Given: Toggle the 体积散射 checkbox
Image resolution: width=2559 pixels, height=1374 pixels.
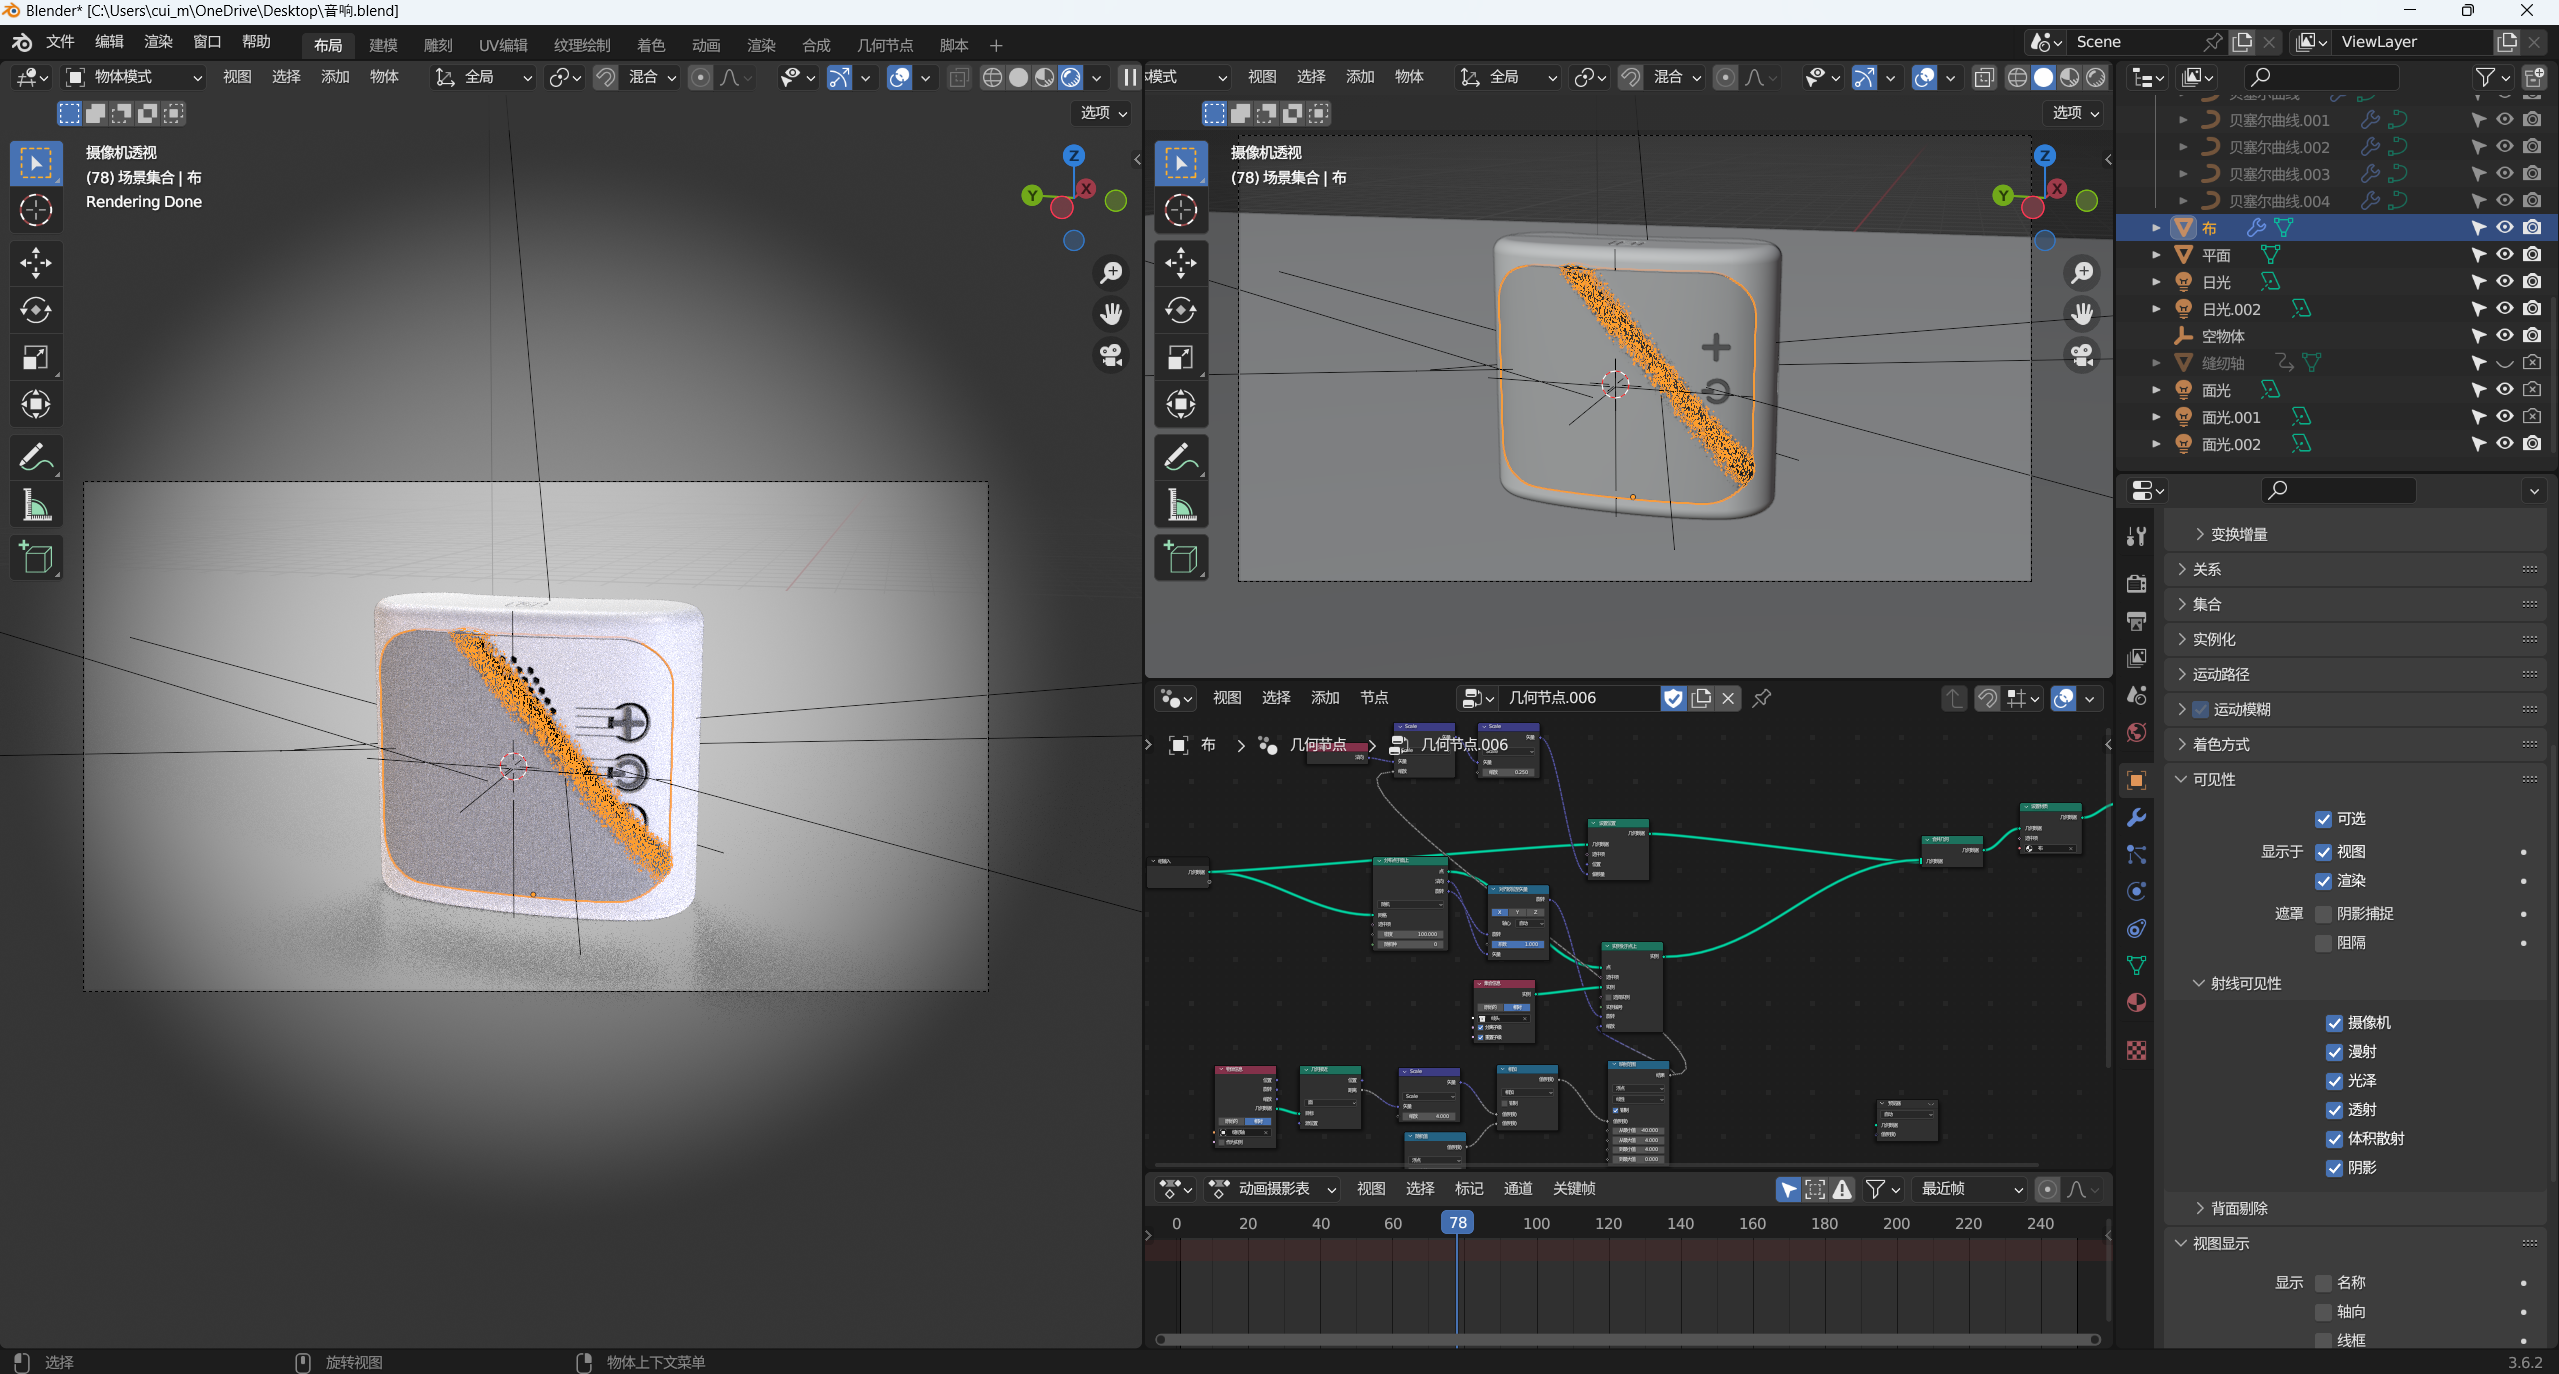Looking at the screenshot, I should pyautogui.click(x=2335, y=1139).
